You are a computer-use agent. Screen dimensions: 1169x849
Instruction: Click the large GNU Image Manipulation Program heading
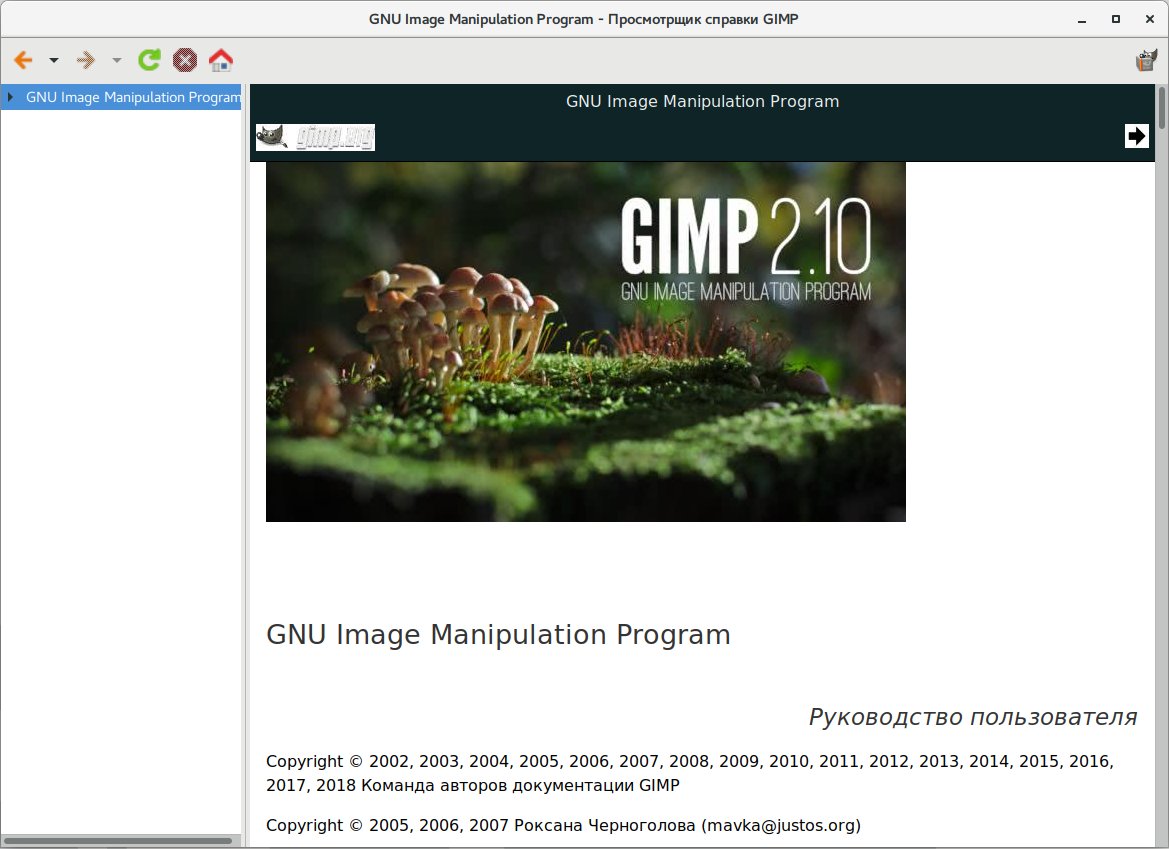pyautogui.click(x=498, y=634)
